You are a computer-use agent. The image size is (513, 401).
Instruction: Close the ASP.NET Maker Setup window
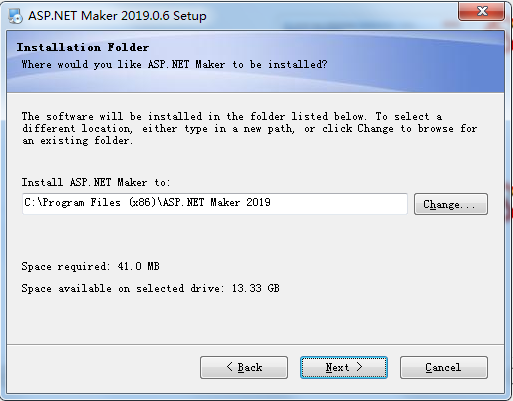point(481,11)
